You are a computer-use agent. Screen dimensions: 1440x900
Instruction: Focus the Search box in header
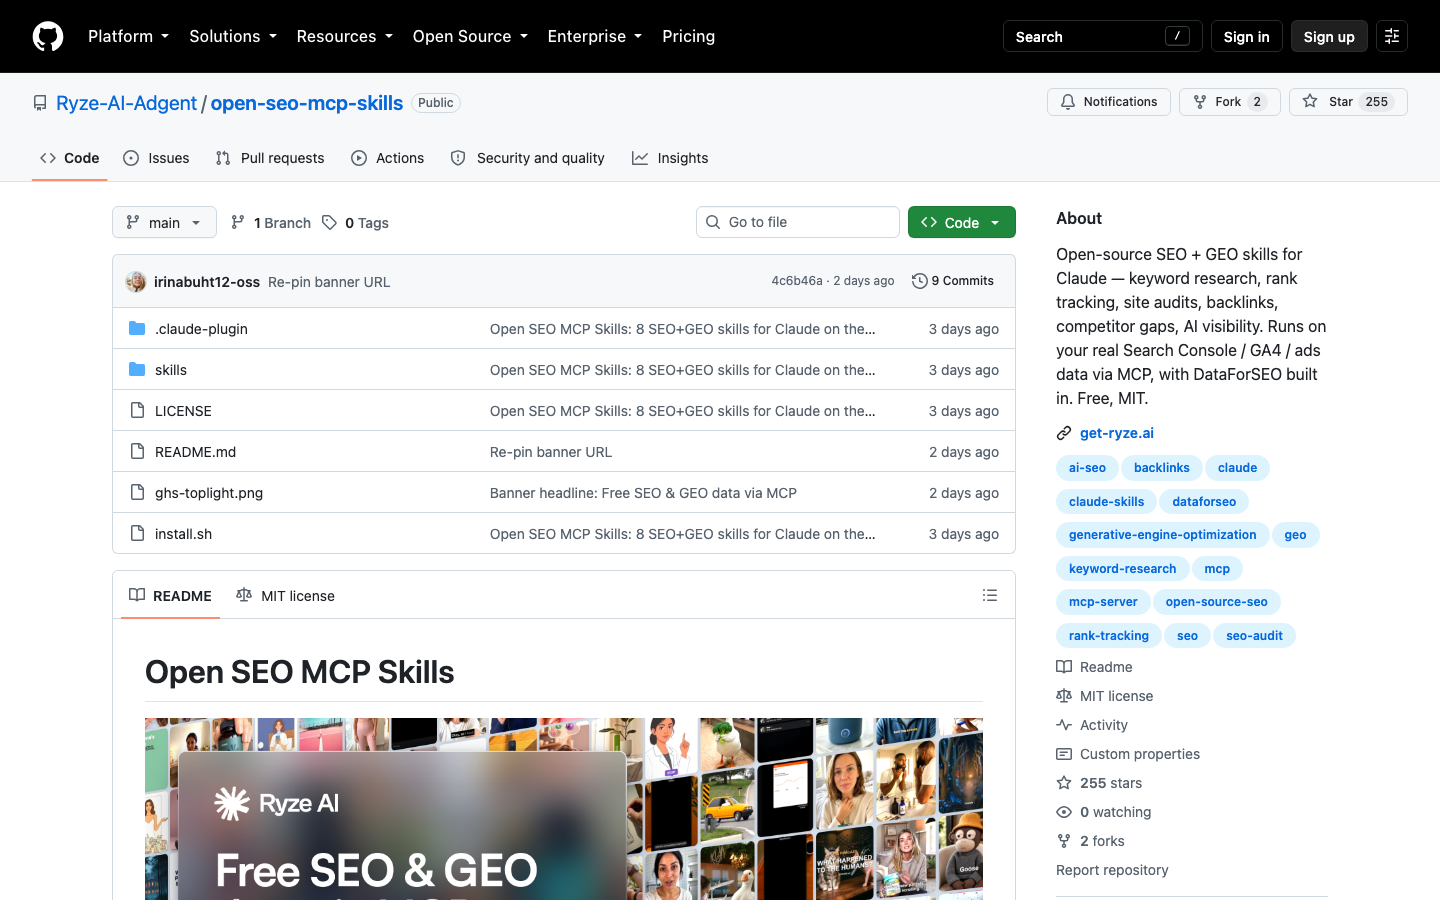coord(1102,36)
